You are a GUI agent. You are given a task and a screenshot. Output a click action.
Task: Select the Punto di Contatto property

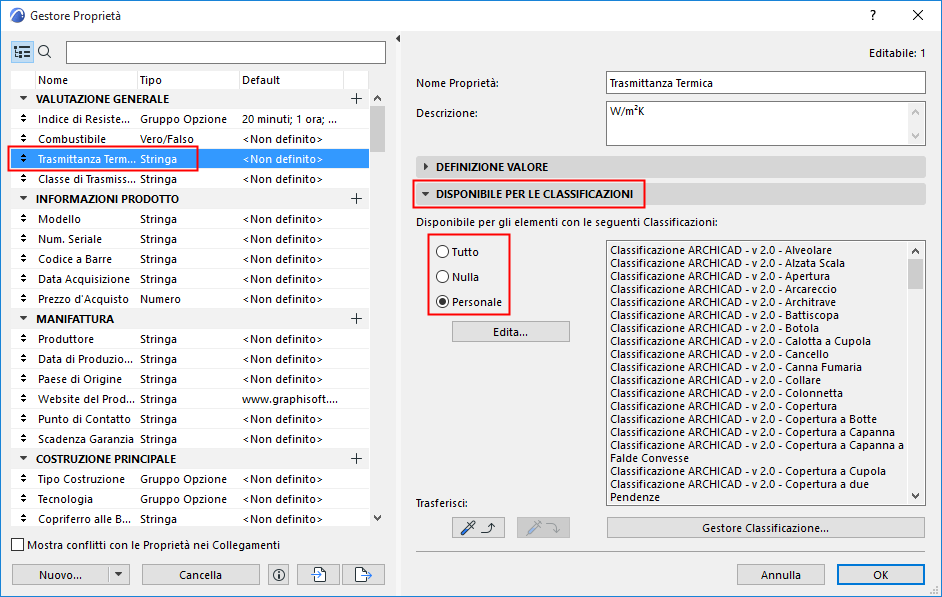(x=190, y=419)
